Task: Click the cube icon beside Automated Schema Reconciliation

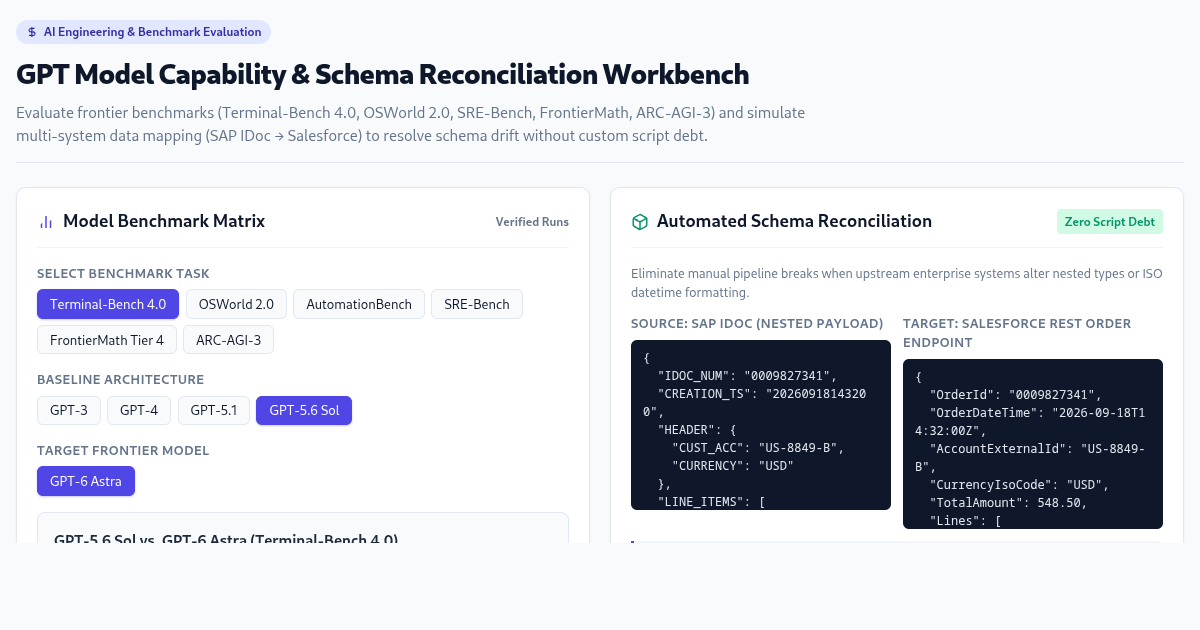Action: [x=640, y=222]
